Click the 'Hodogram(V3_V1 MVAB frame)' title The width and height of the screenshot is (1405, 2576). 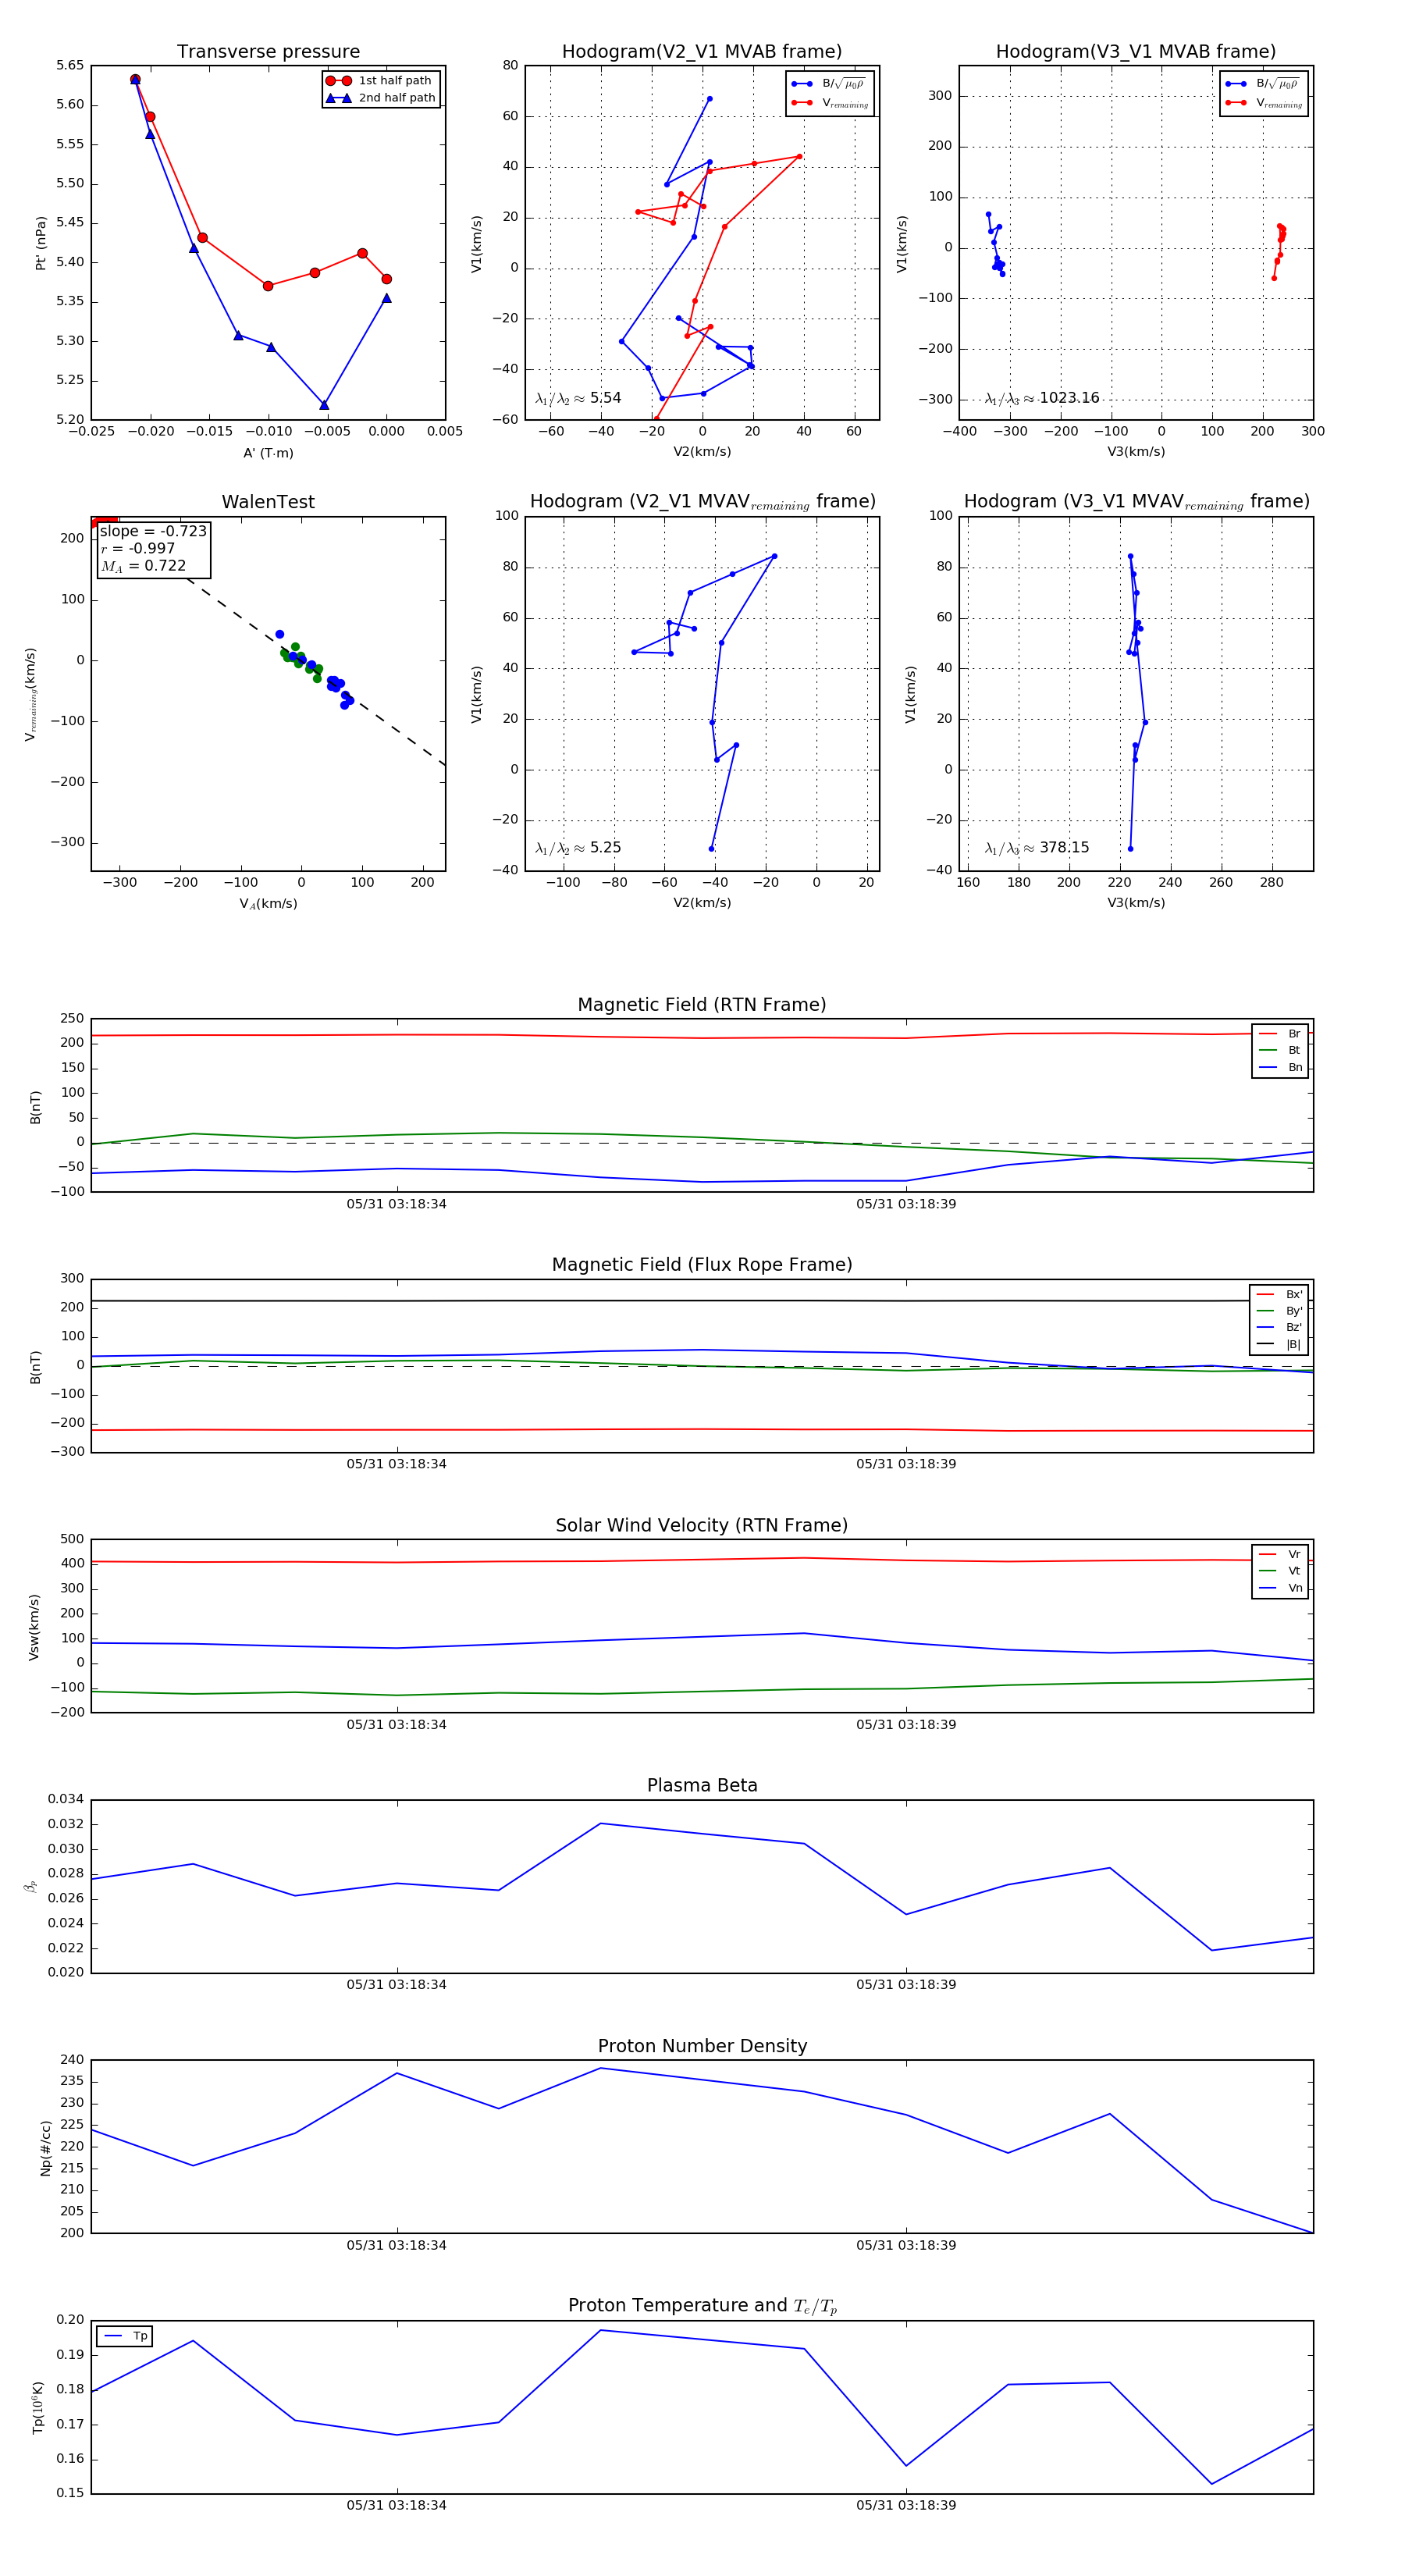point(1136,51)
